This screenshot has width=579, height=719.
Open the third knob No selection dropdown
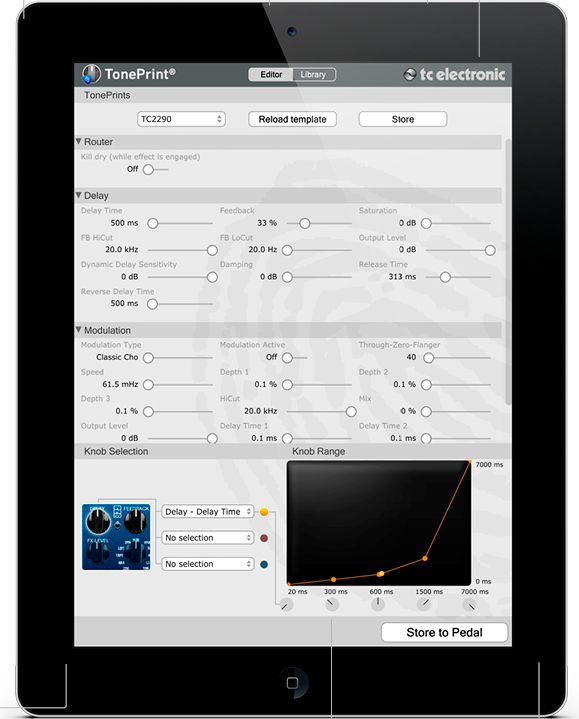point(208,564)
